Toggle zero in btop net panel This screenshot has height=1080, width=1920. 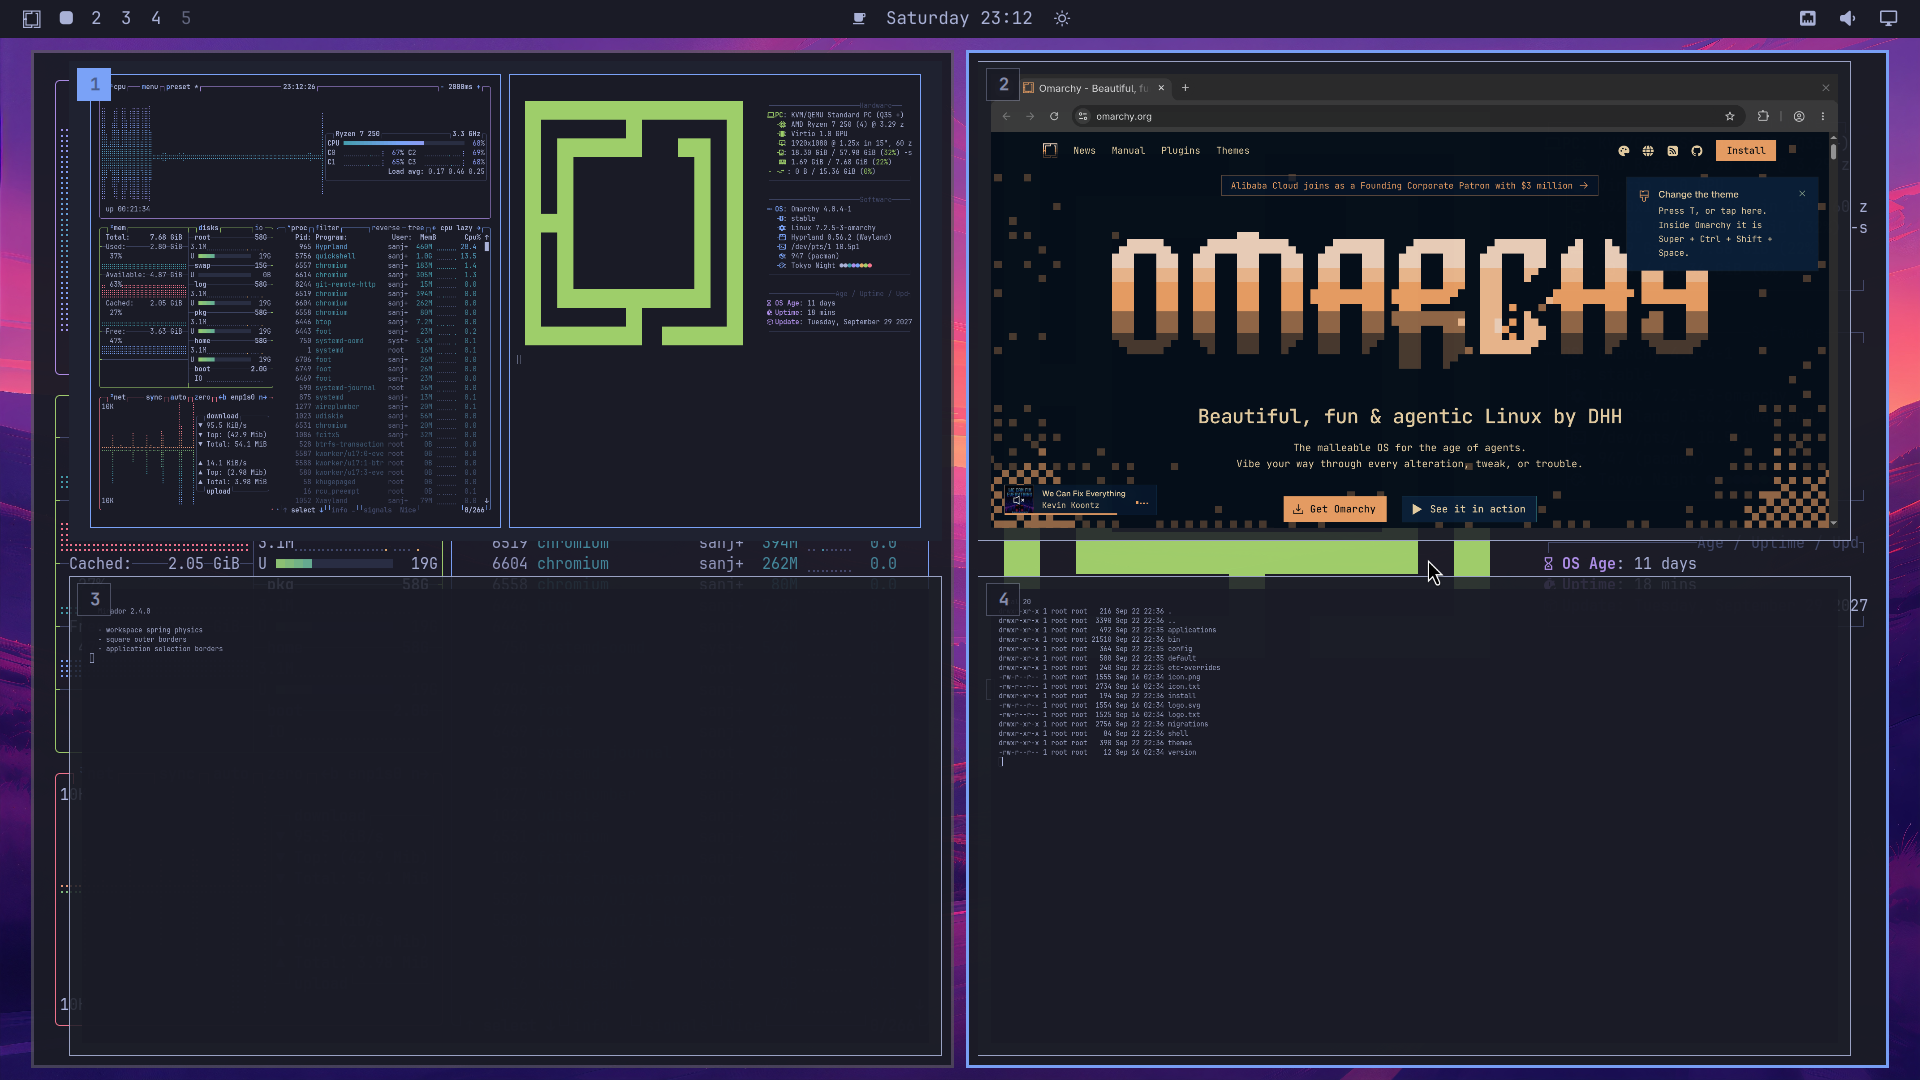[202, 397]
